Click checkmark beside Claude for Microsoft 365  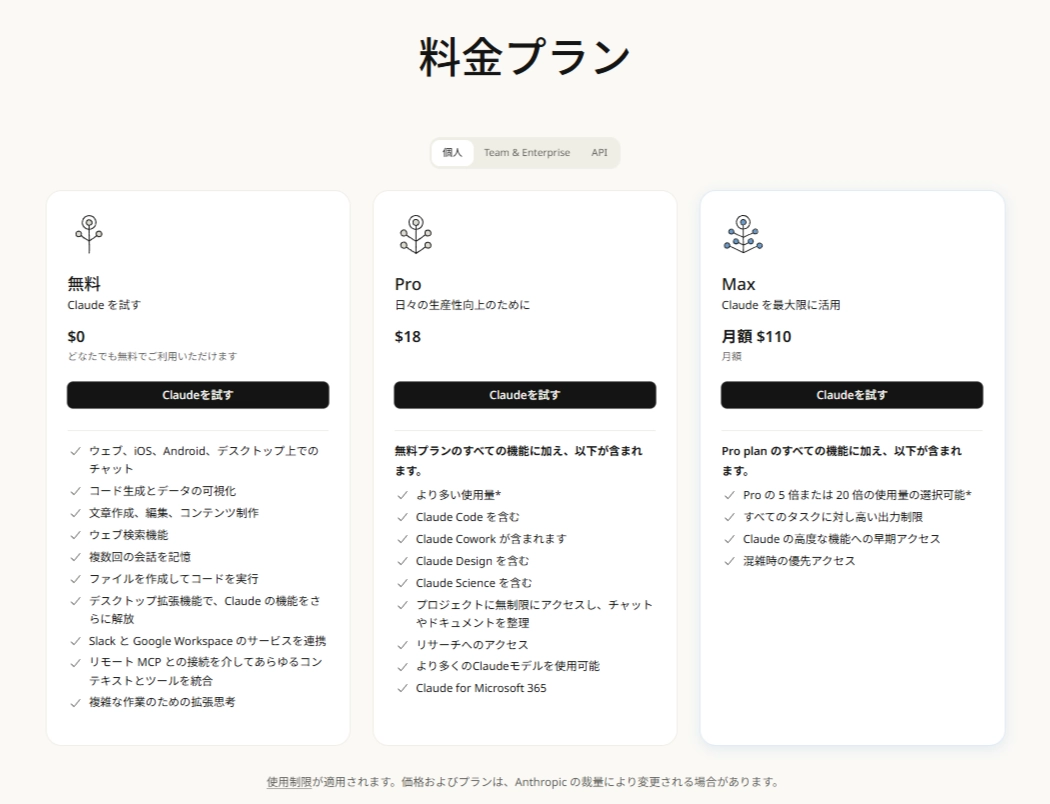[x=402, y=688]
